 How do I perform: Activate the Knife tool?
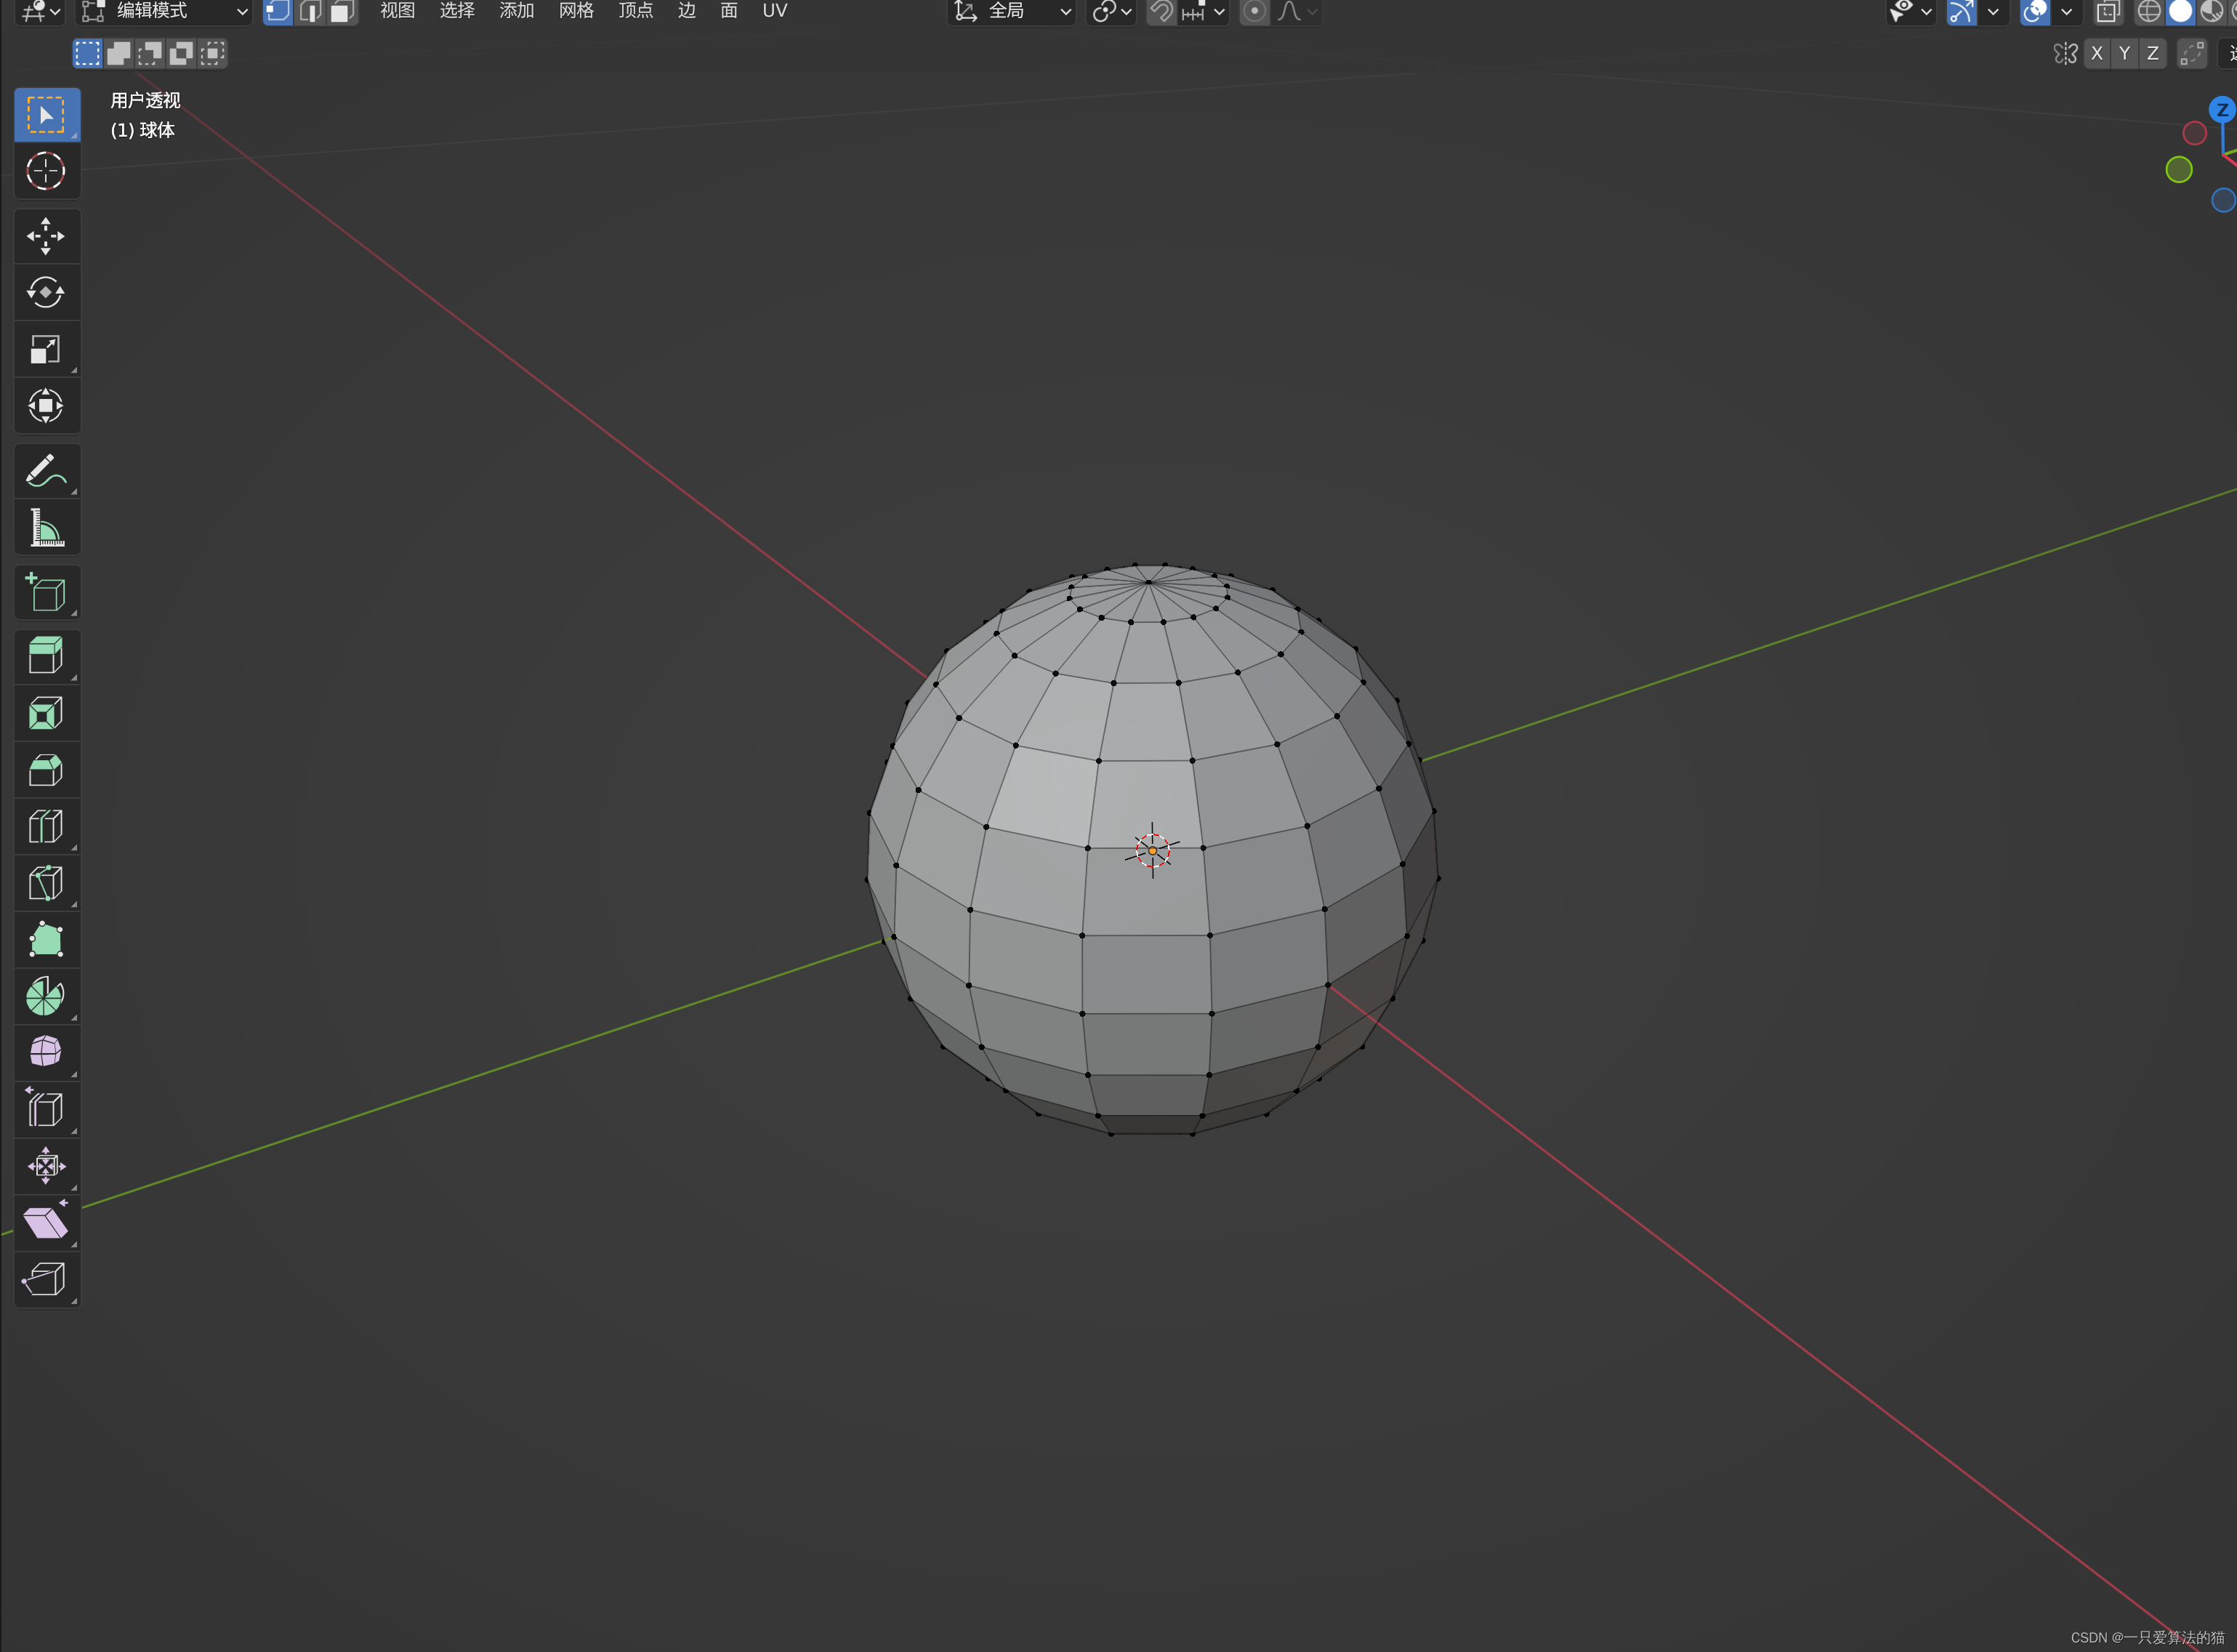coord(45,883)
